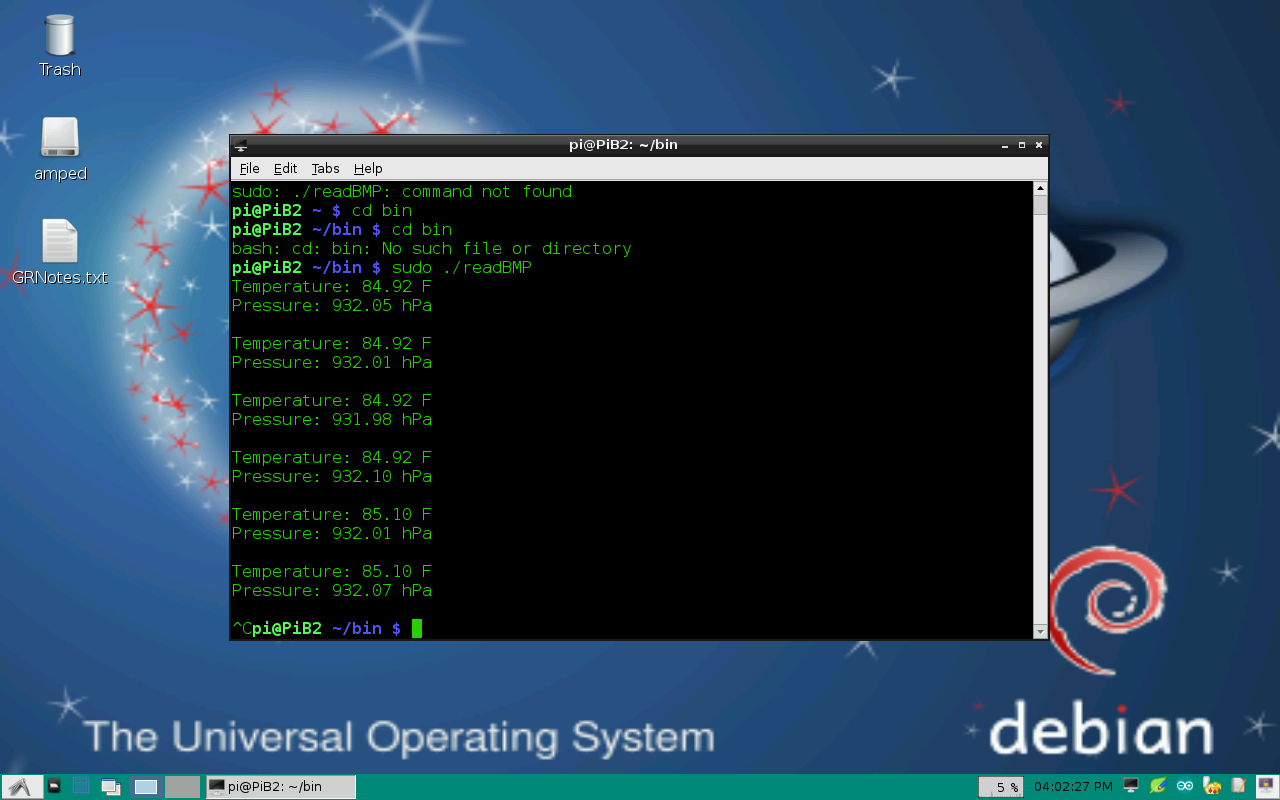
Task: Open the notepad with pencil icon
Action: (1239, 787)
